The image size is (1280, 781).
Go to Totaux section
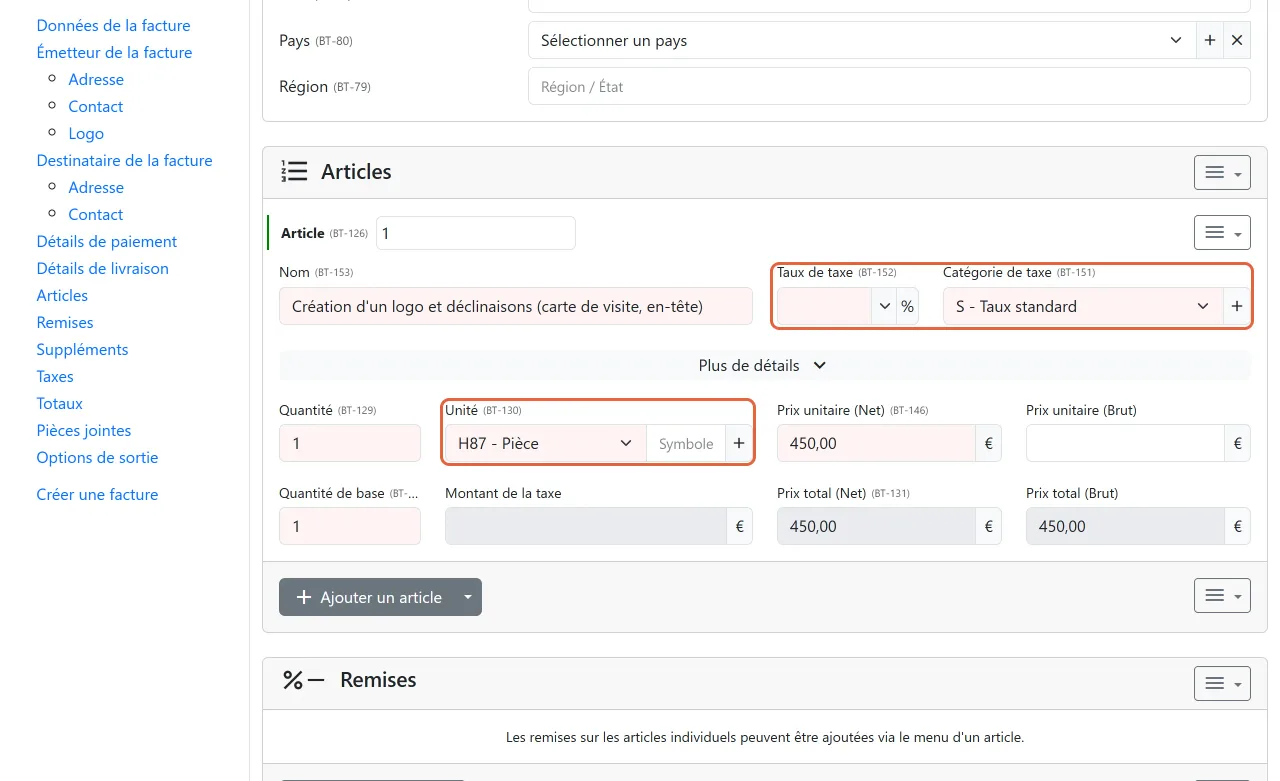tap(60, 403)
